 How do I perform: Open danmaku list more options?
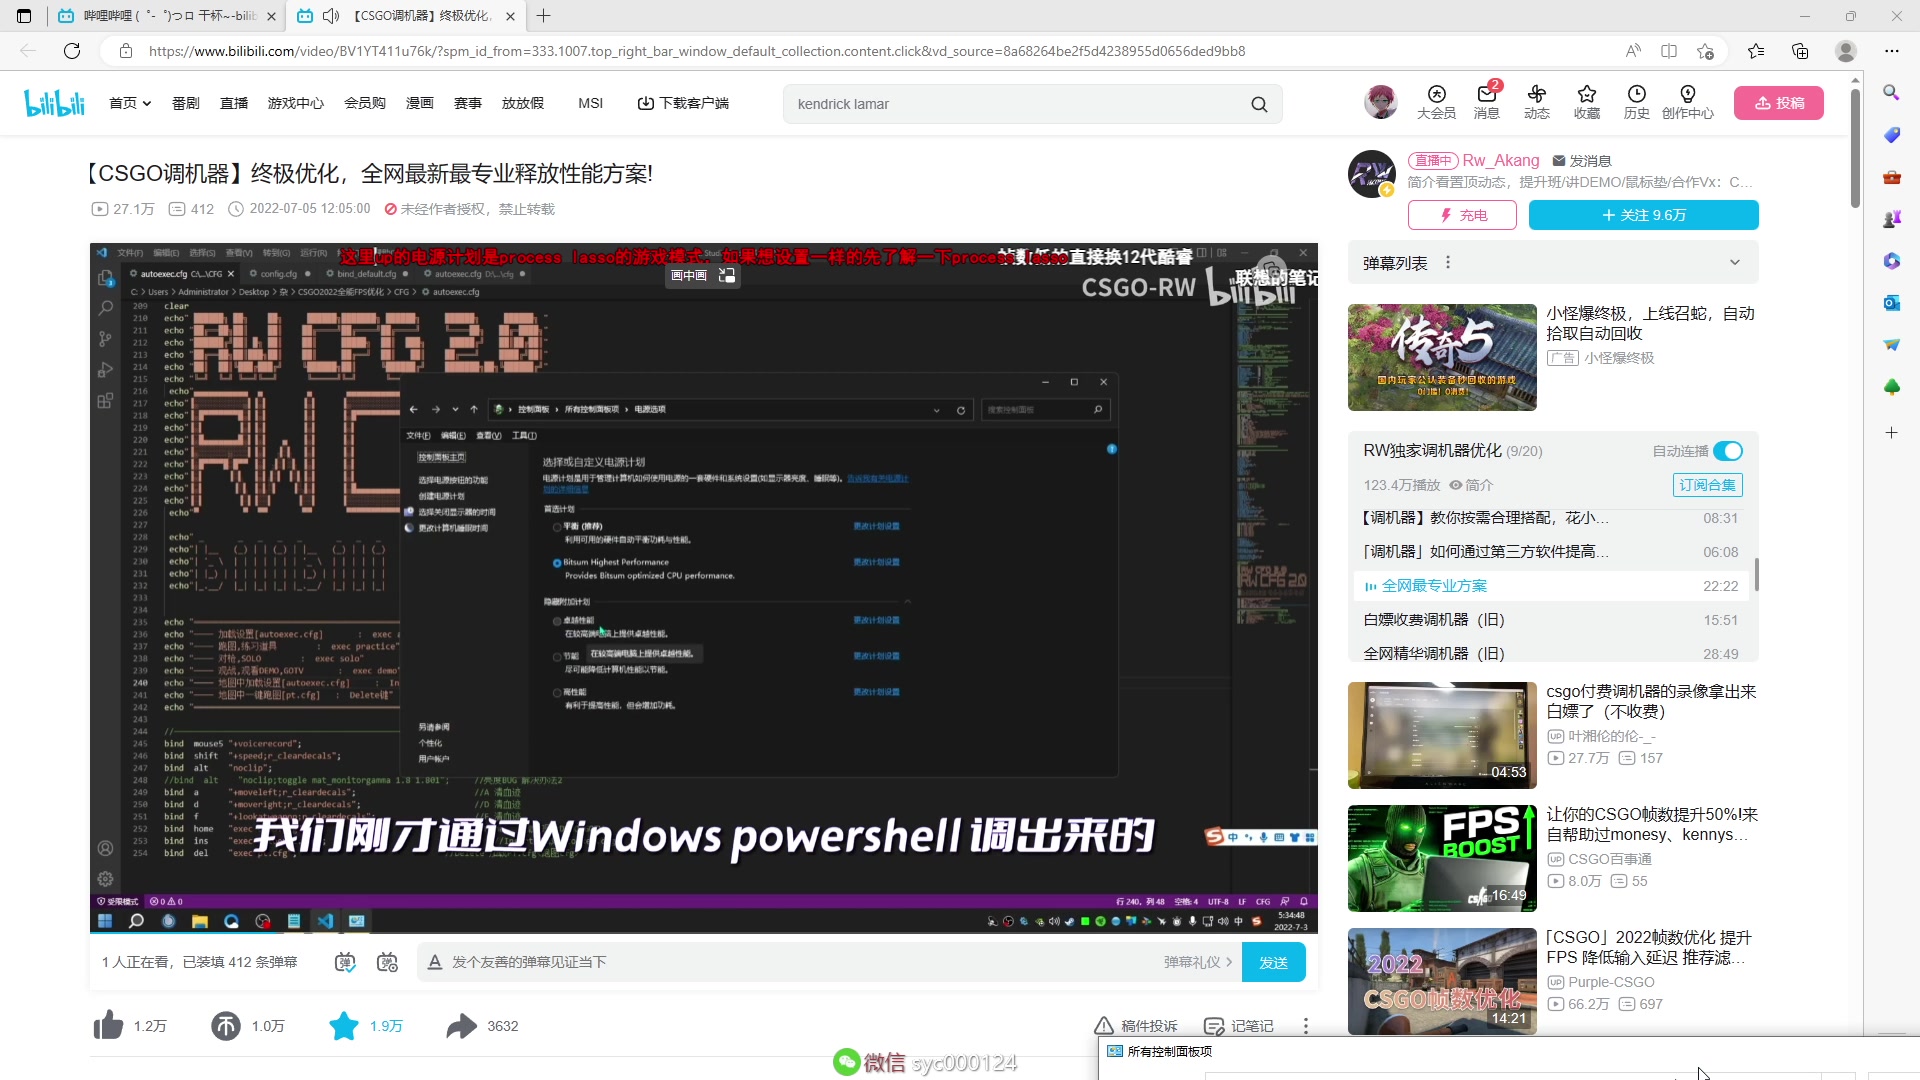[x=1448, y=263]
